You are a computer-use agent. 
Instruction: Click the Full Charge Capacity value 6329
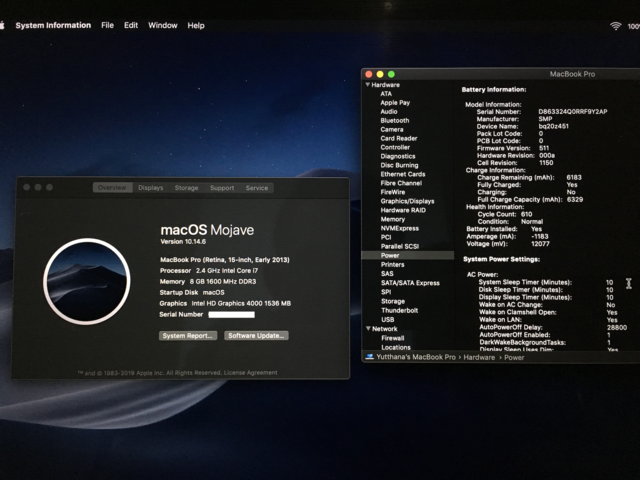coord(575,200)
